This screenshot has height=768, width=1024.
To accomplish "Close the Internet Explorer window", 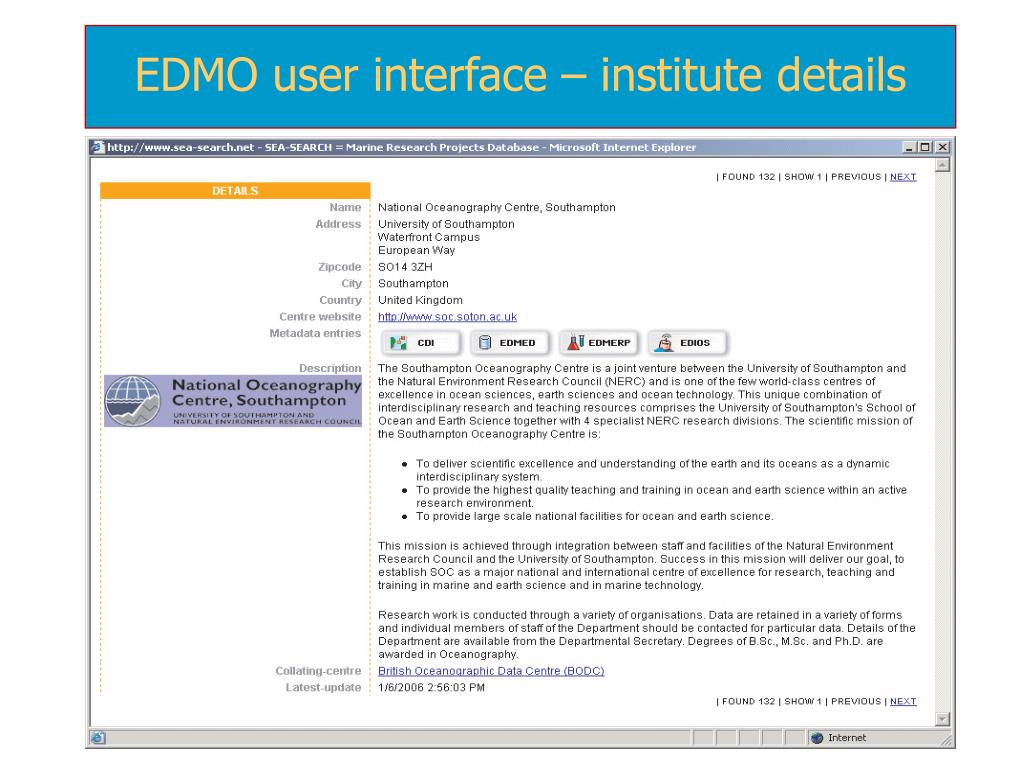I will coord(942,148).
